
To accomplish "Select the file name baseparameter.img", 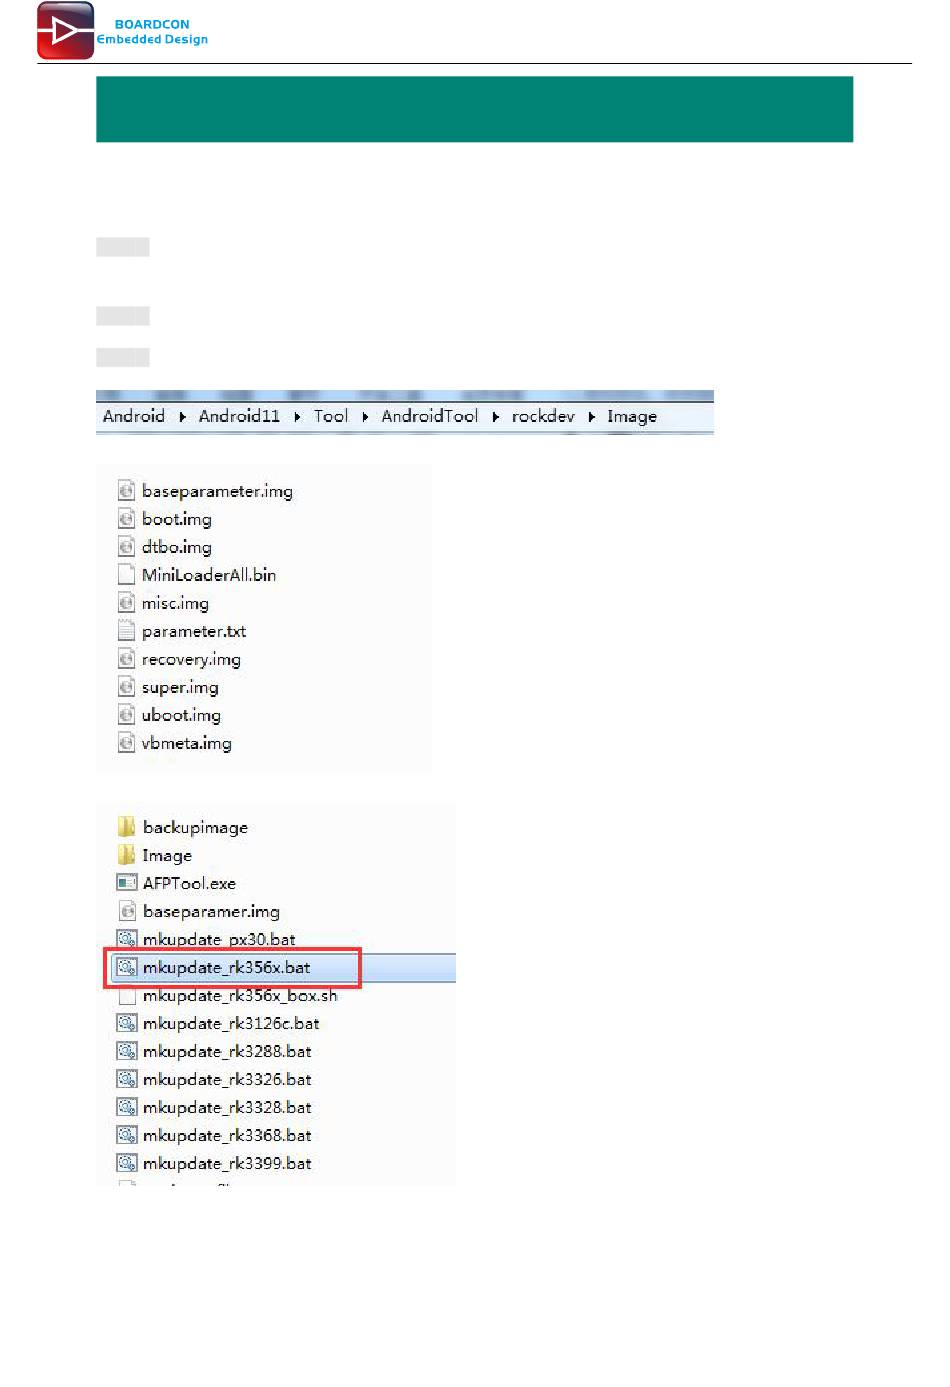I will pyautogui.click(x=217, y=491).
